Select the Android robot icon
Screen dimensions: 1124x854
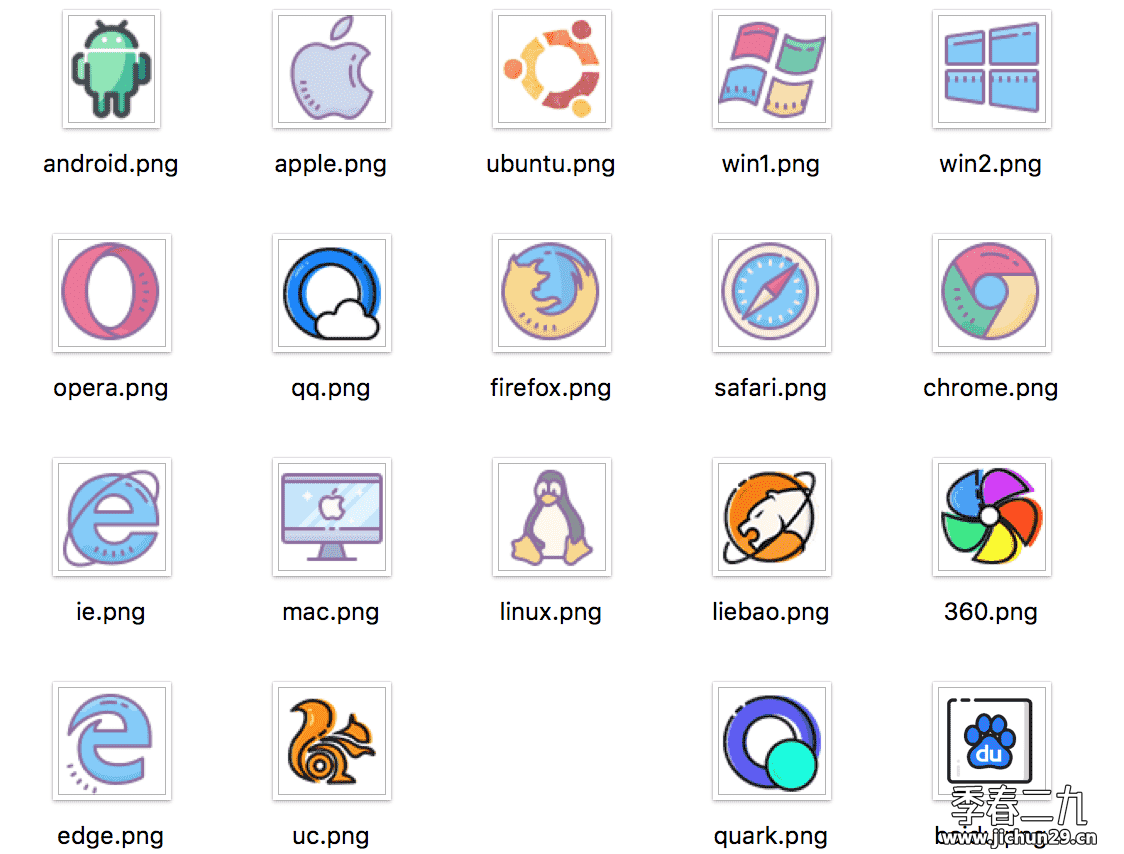111,69
